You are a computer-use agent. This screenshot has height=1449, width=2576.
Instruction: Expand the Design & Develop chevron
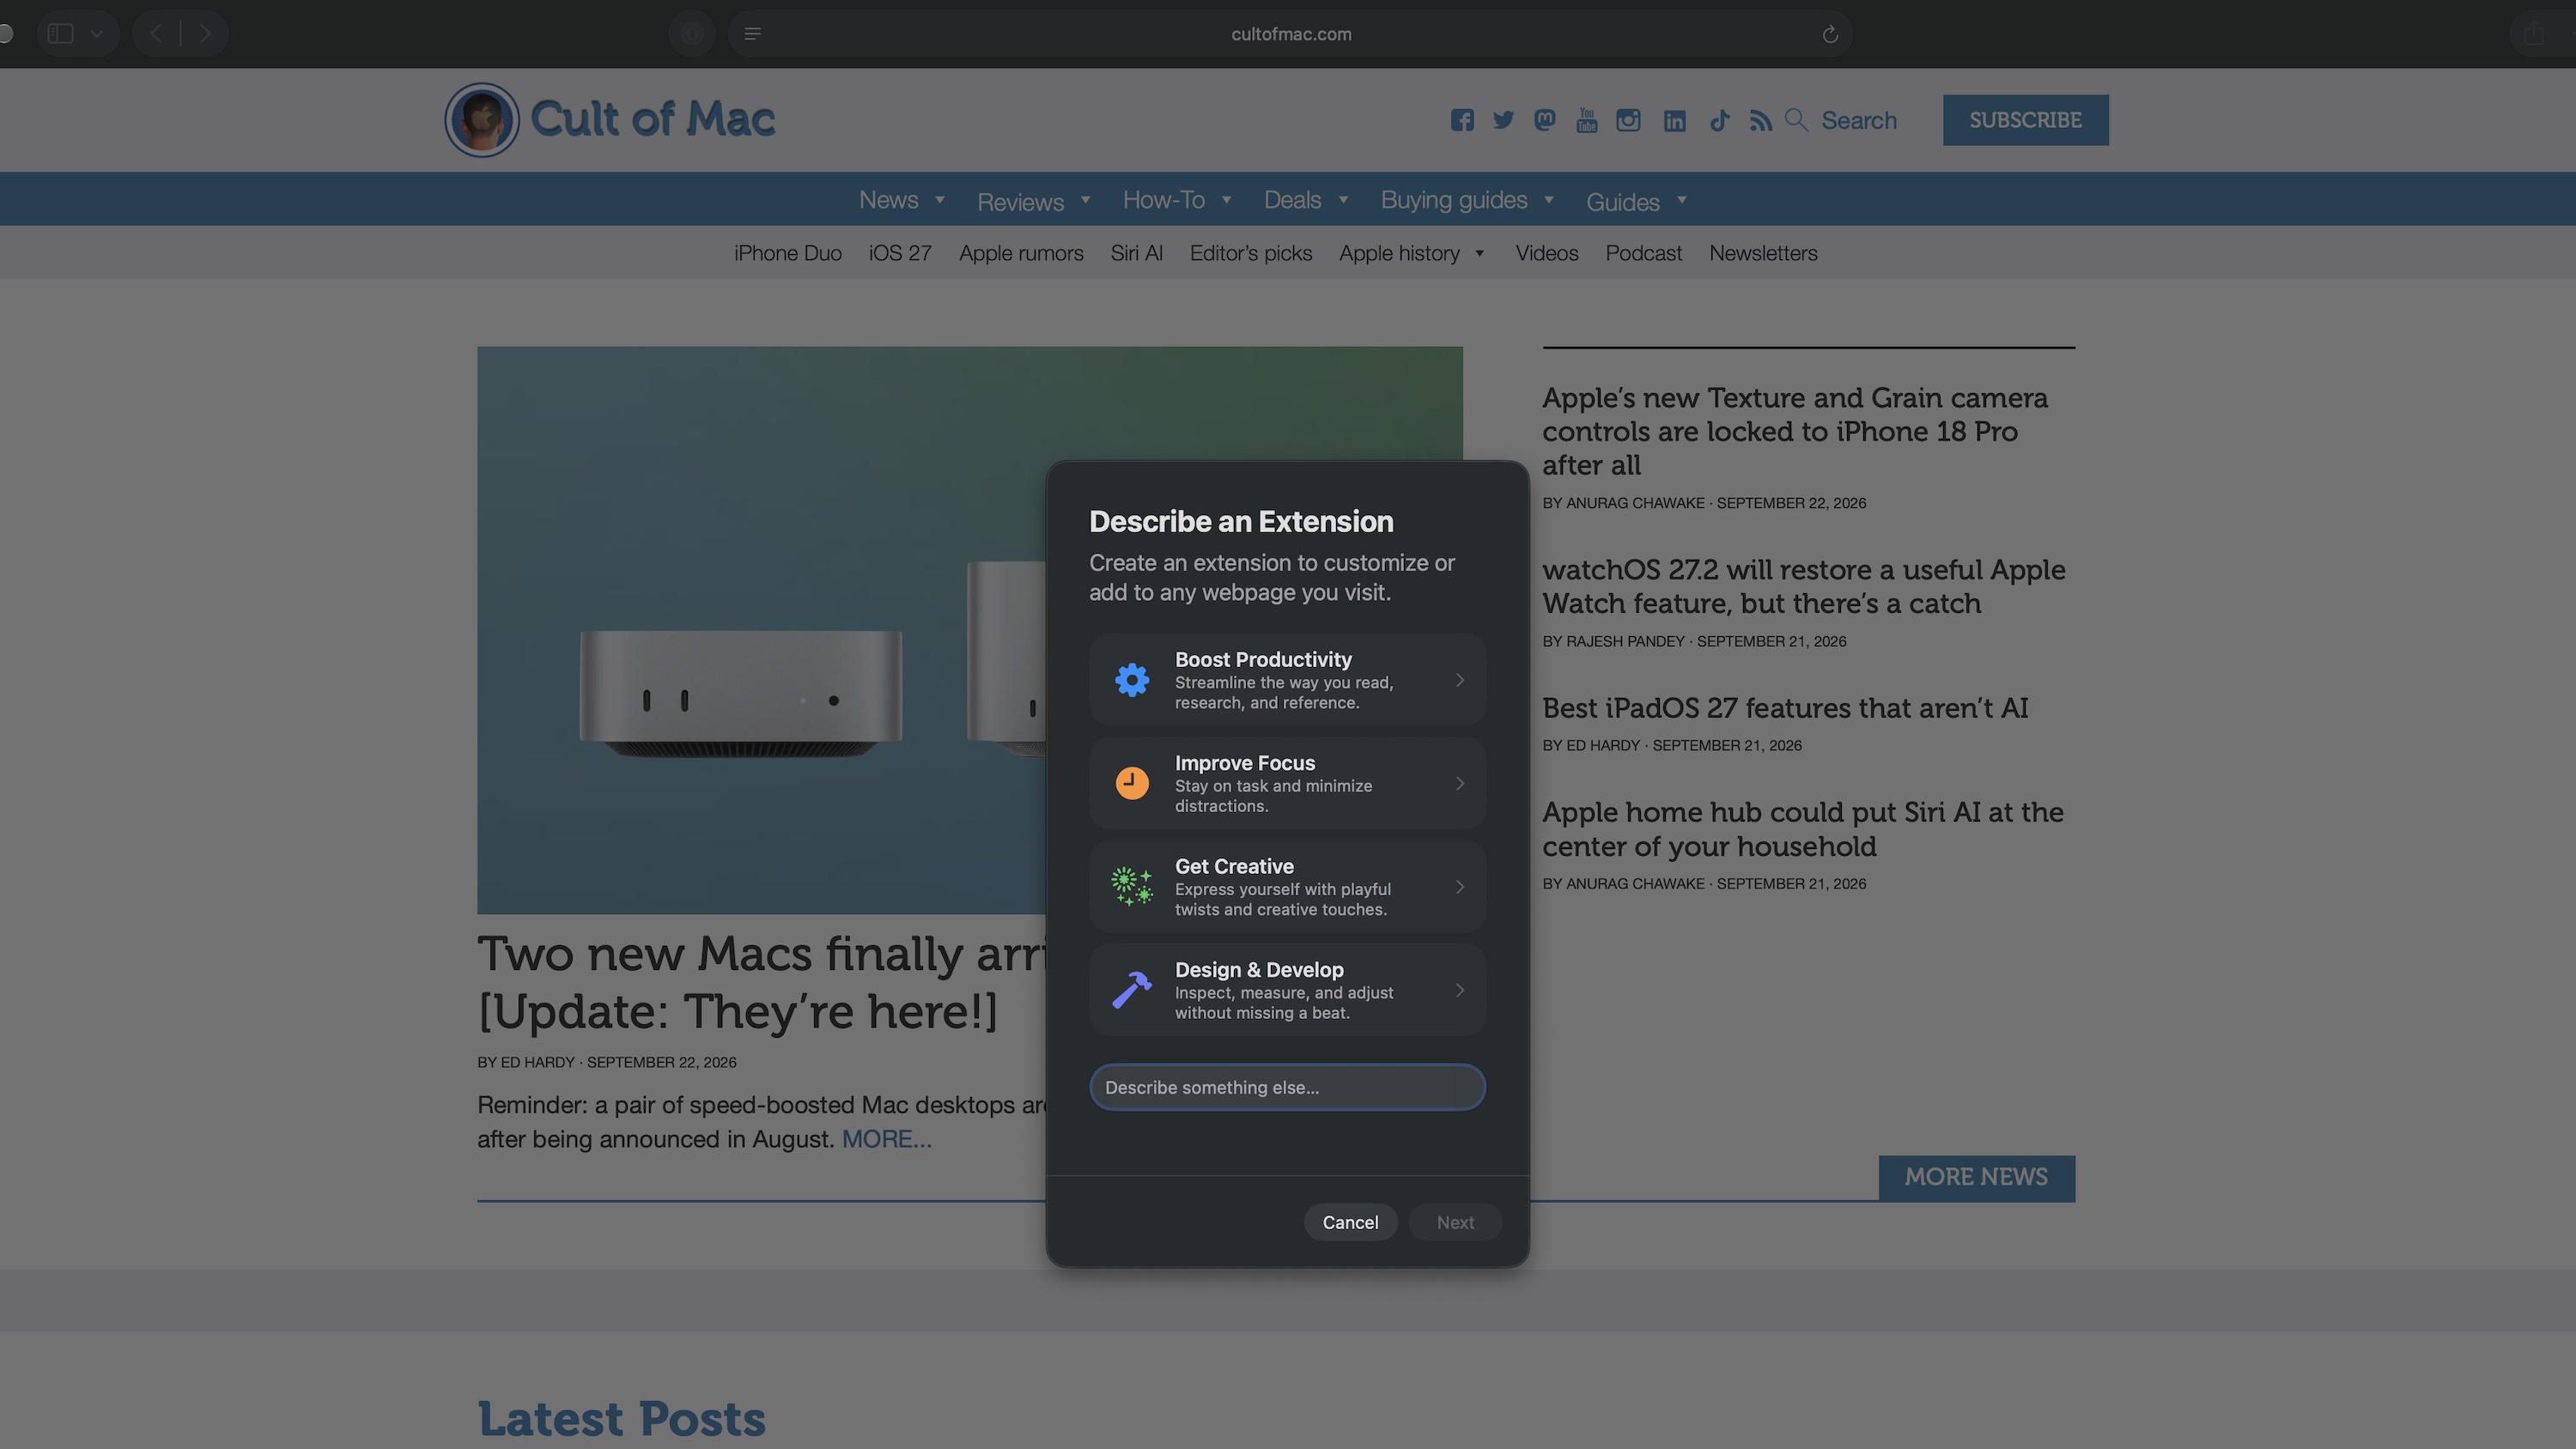tap(1460, 990)
